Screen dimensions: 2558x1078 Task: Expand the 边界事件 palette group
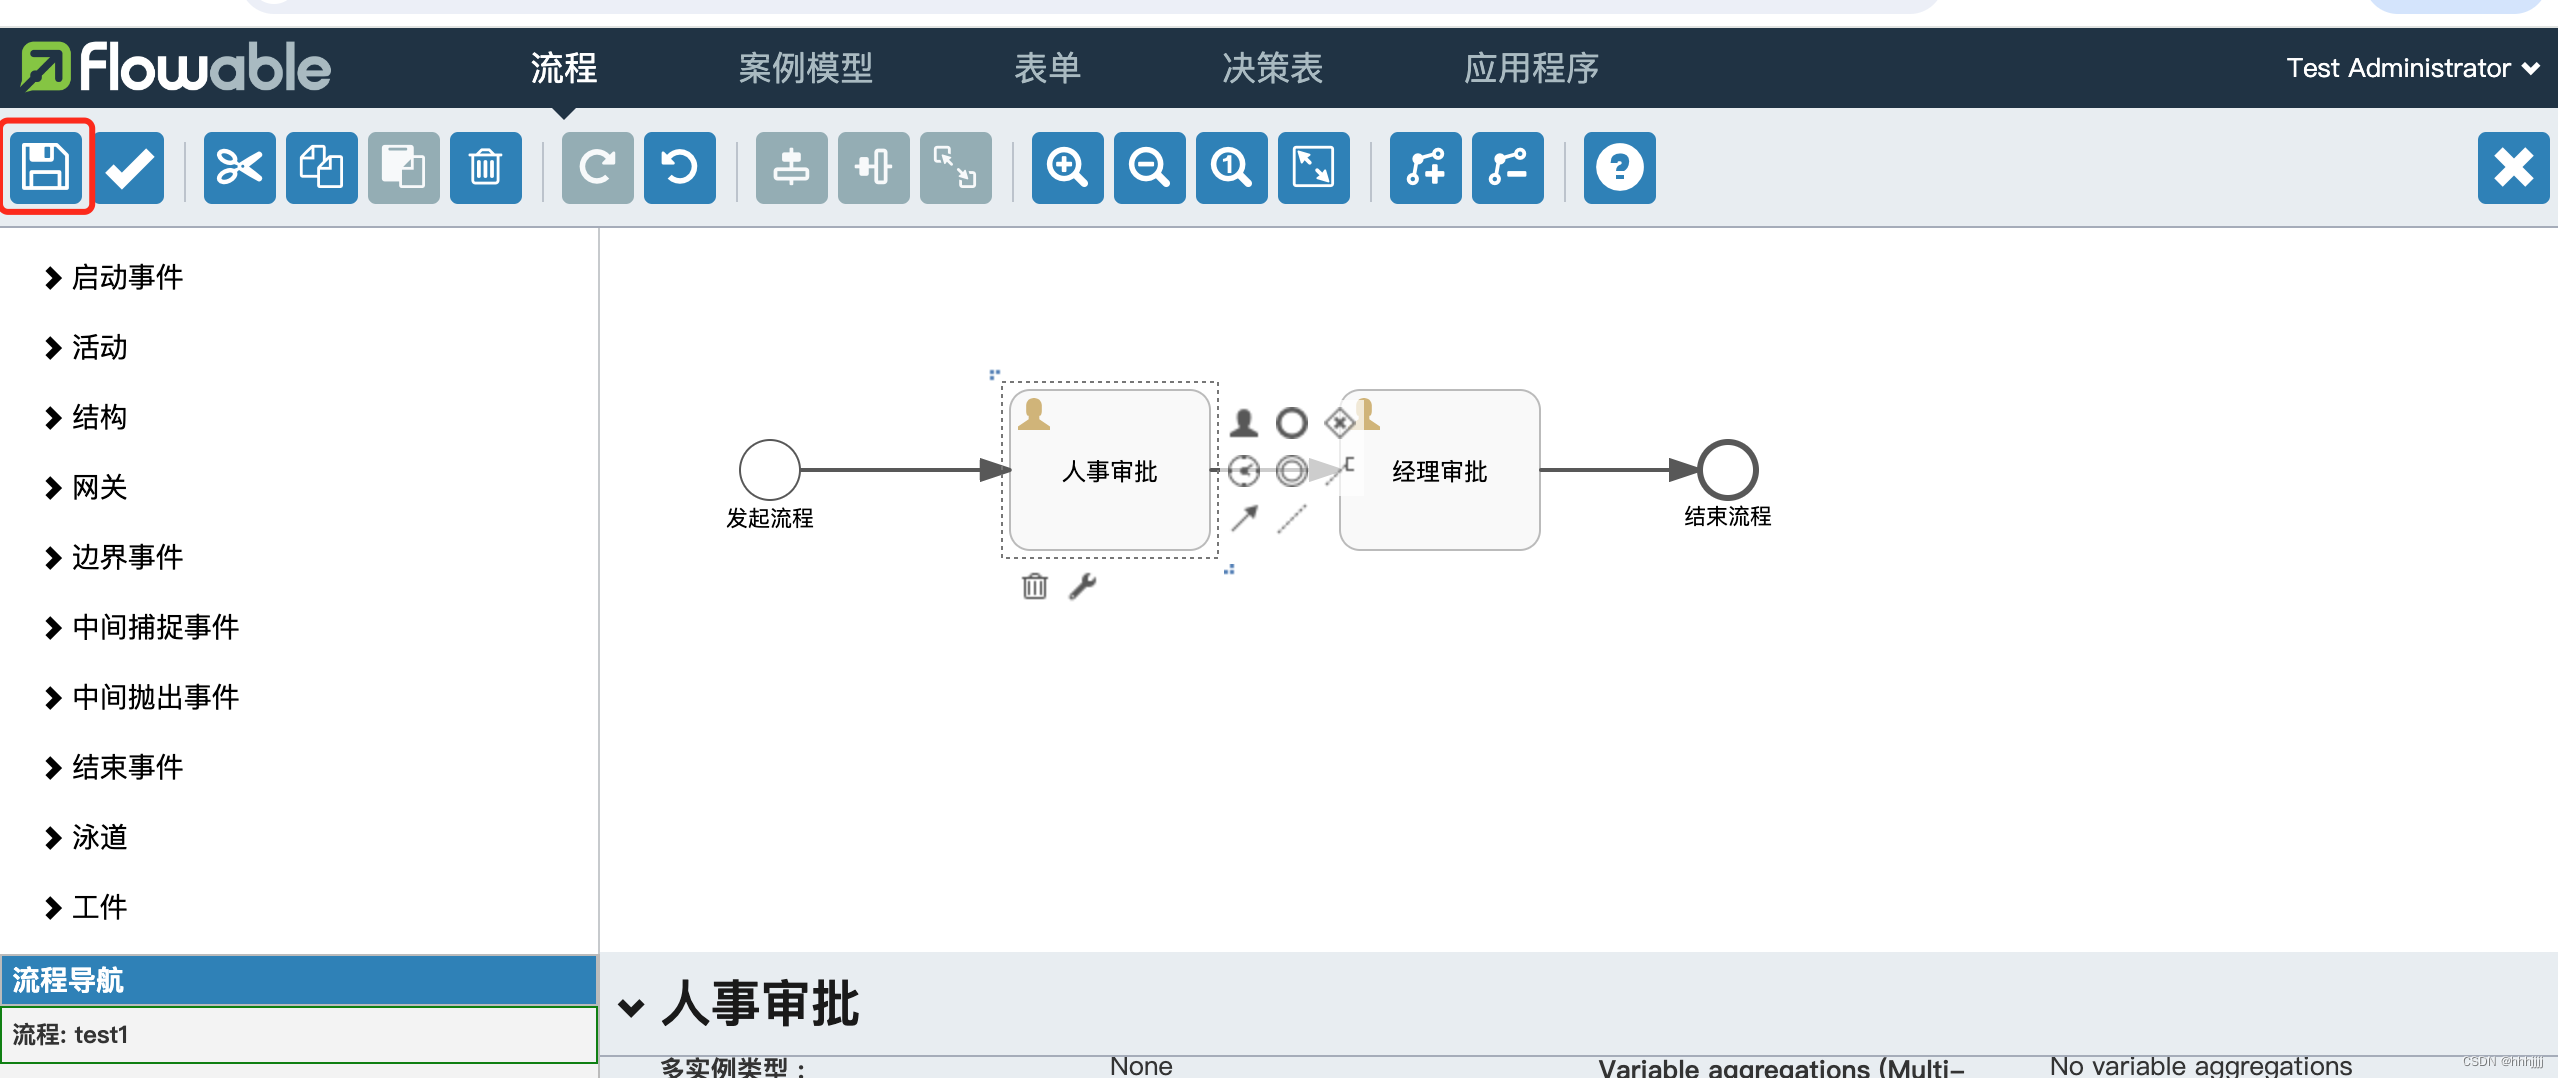115,557
